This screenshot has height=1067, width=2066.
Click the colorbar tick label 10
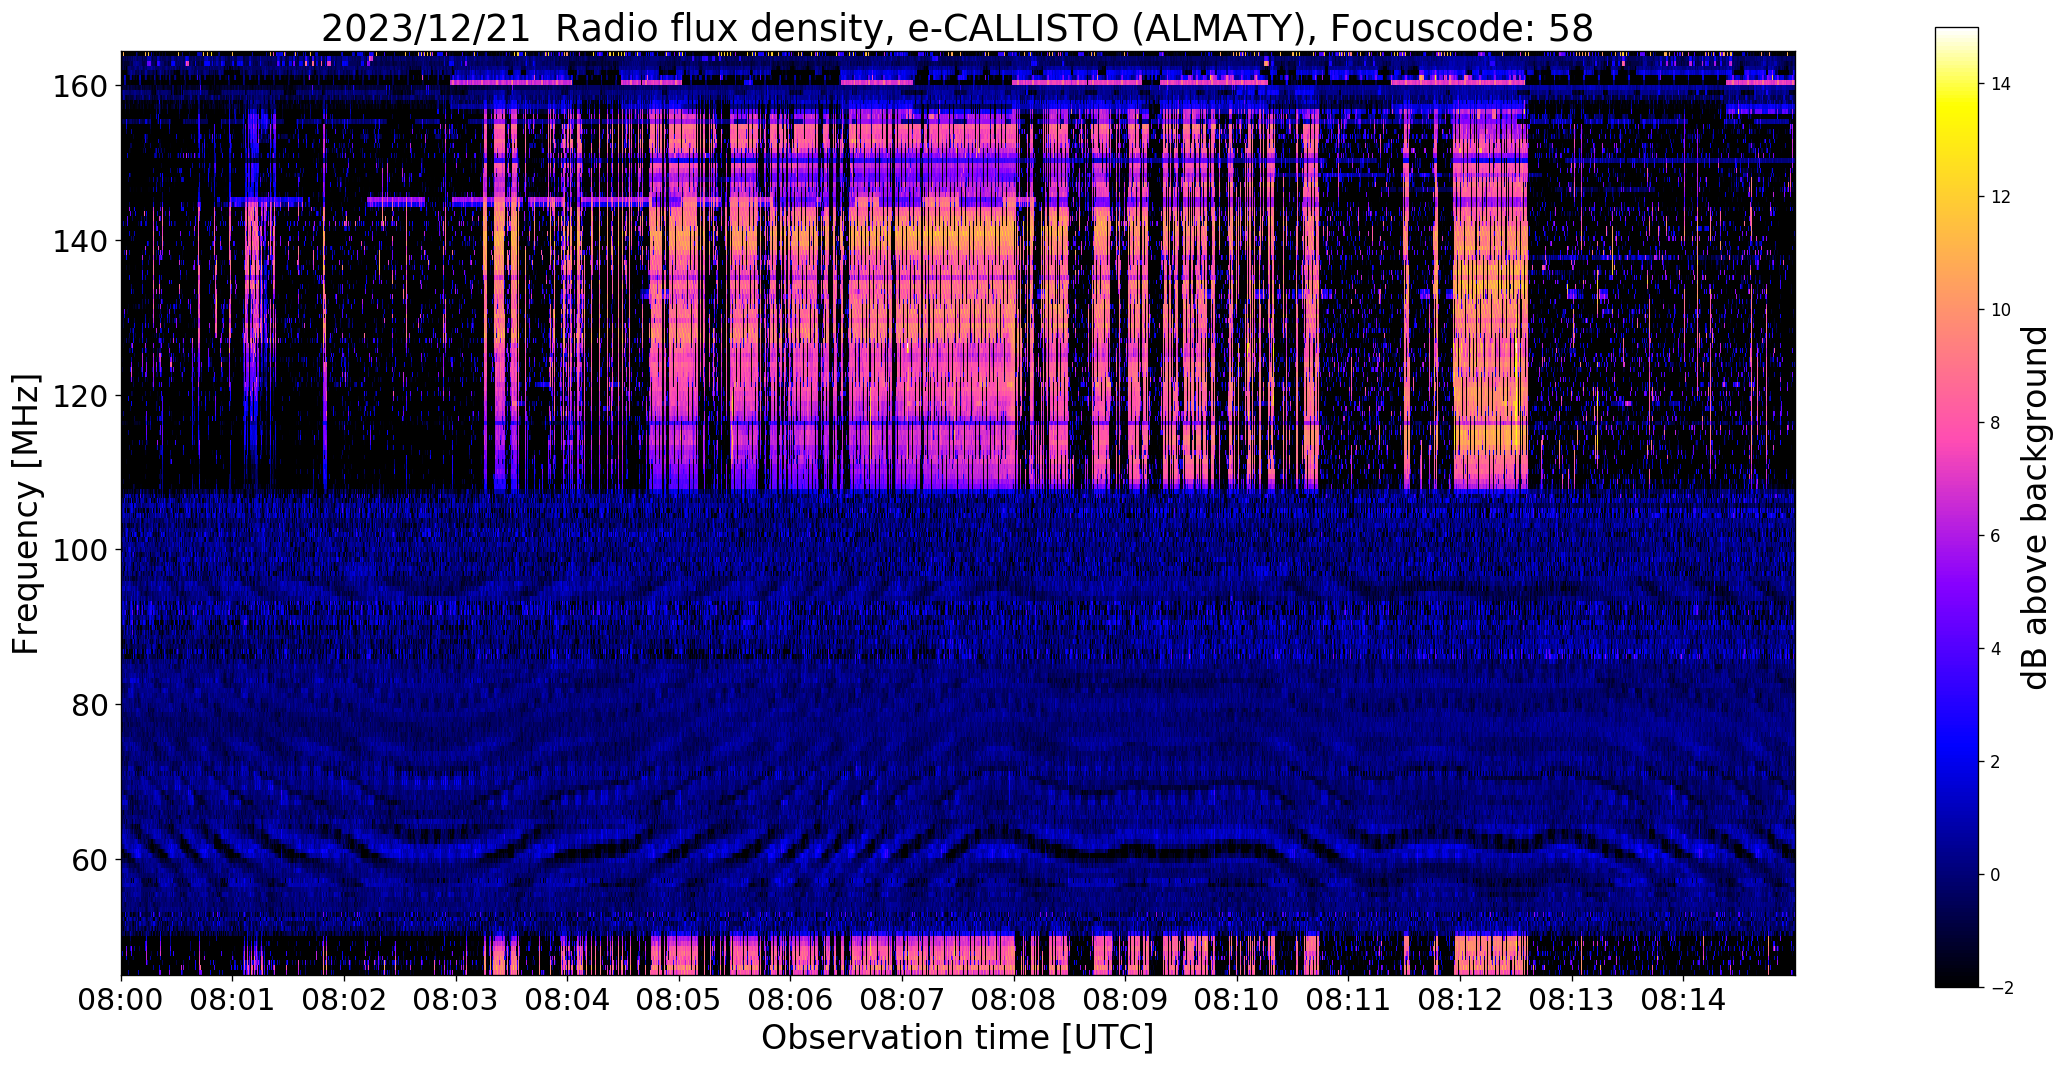[x=2001, y=310]
